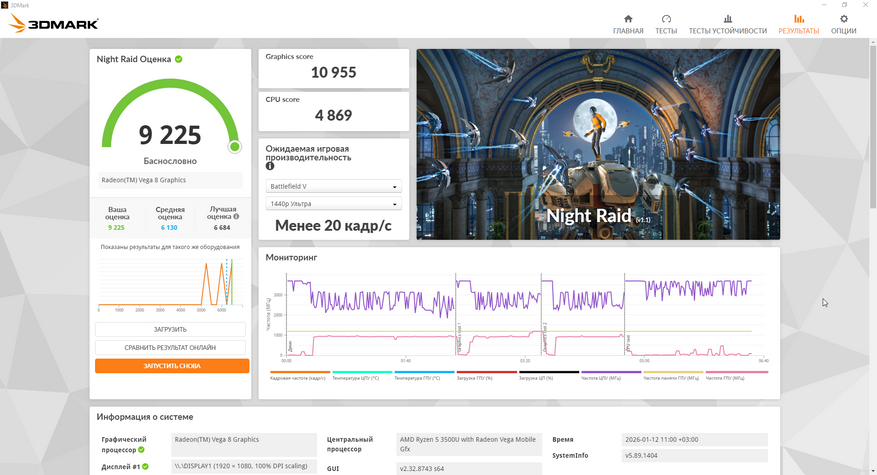
Task: Click the score distribution chart for similar hardware
Action: [x=170, y=284]
